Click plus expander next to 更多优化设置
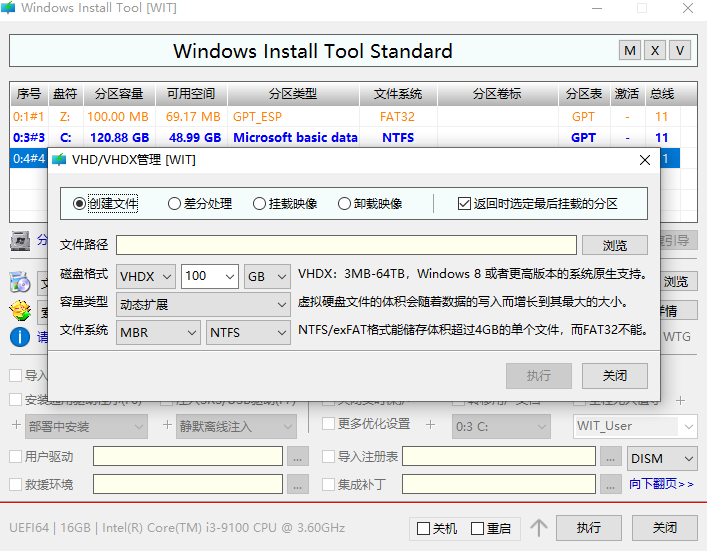Image resolution: width=707 pixels, height=551 pixels. [x=431, y=425]
